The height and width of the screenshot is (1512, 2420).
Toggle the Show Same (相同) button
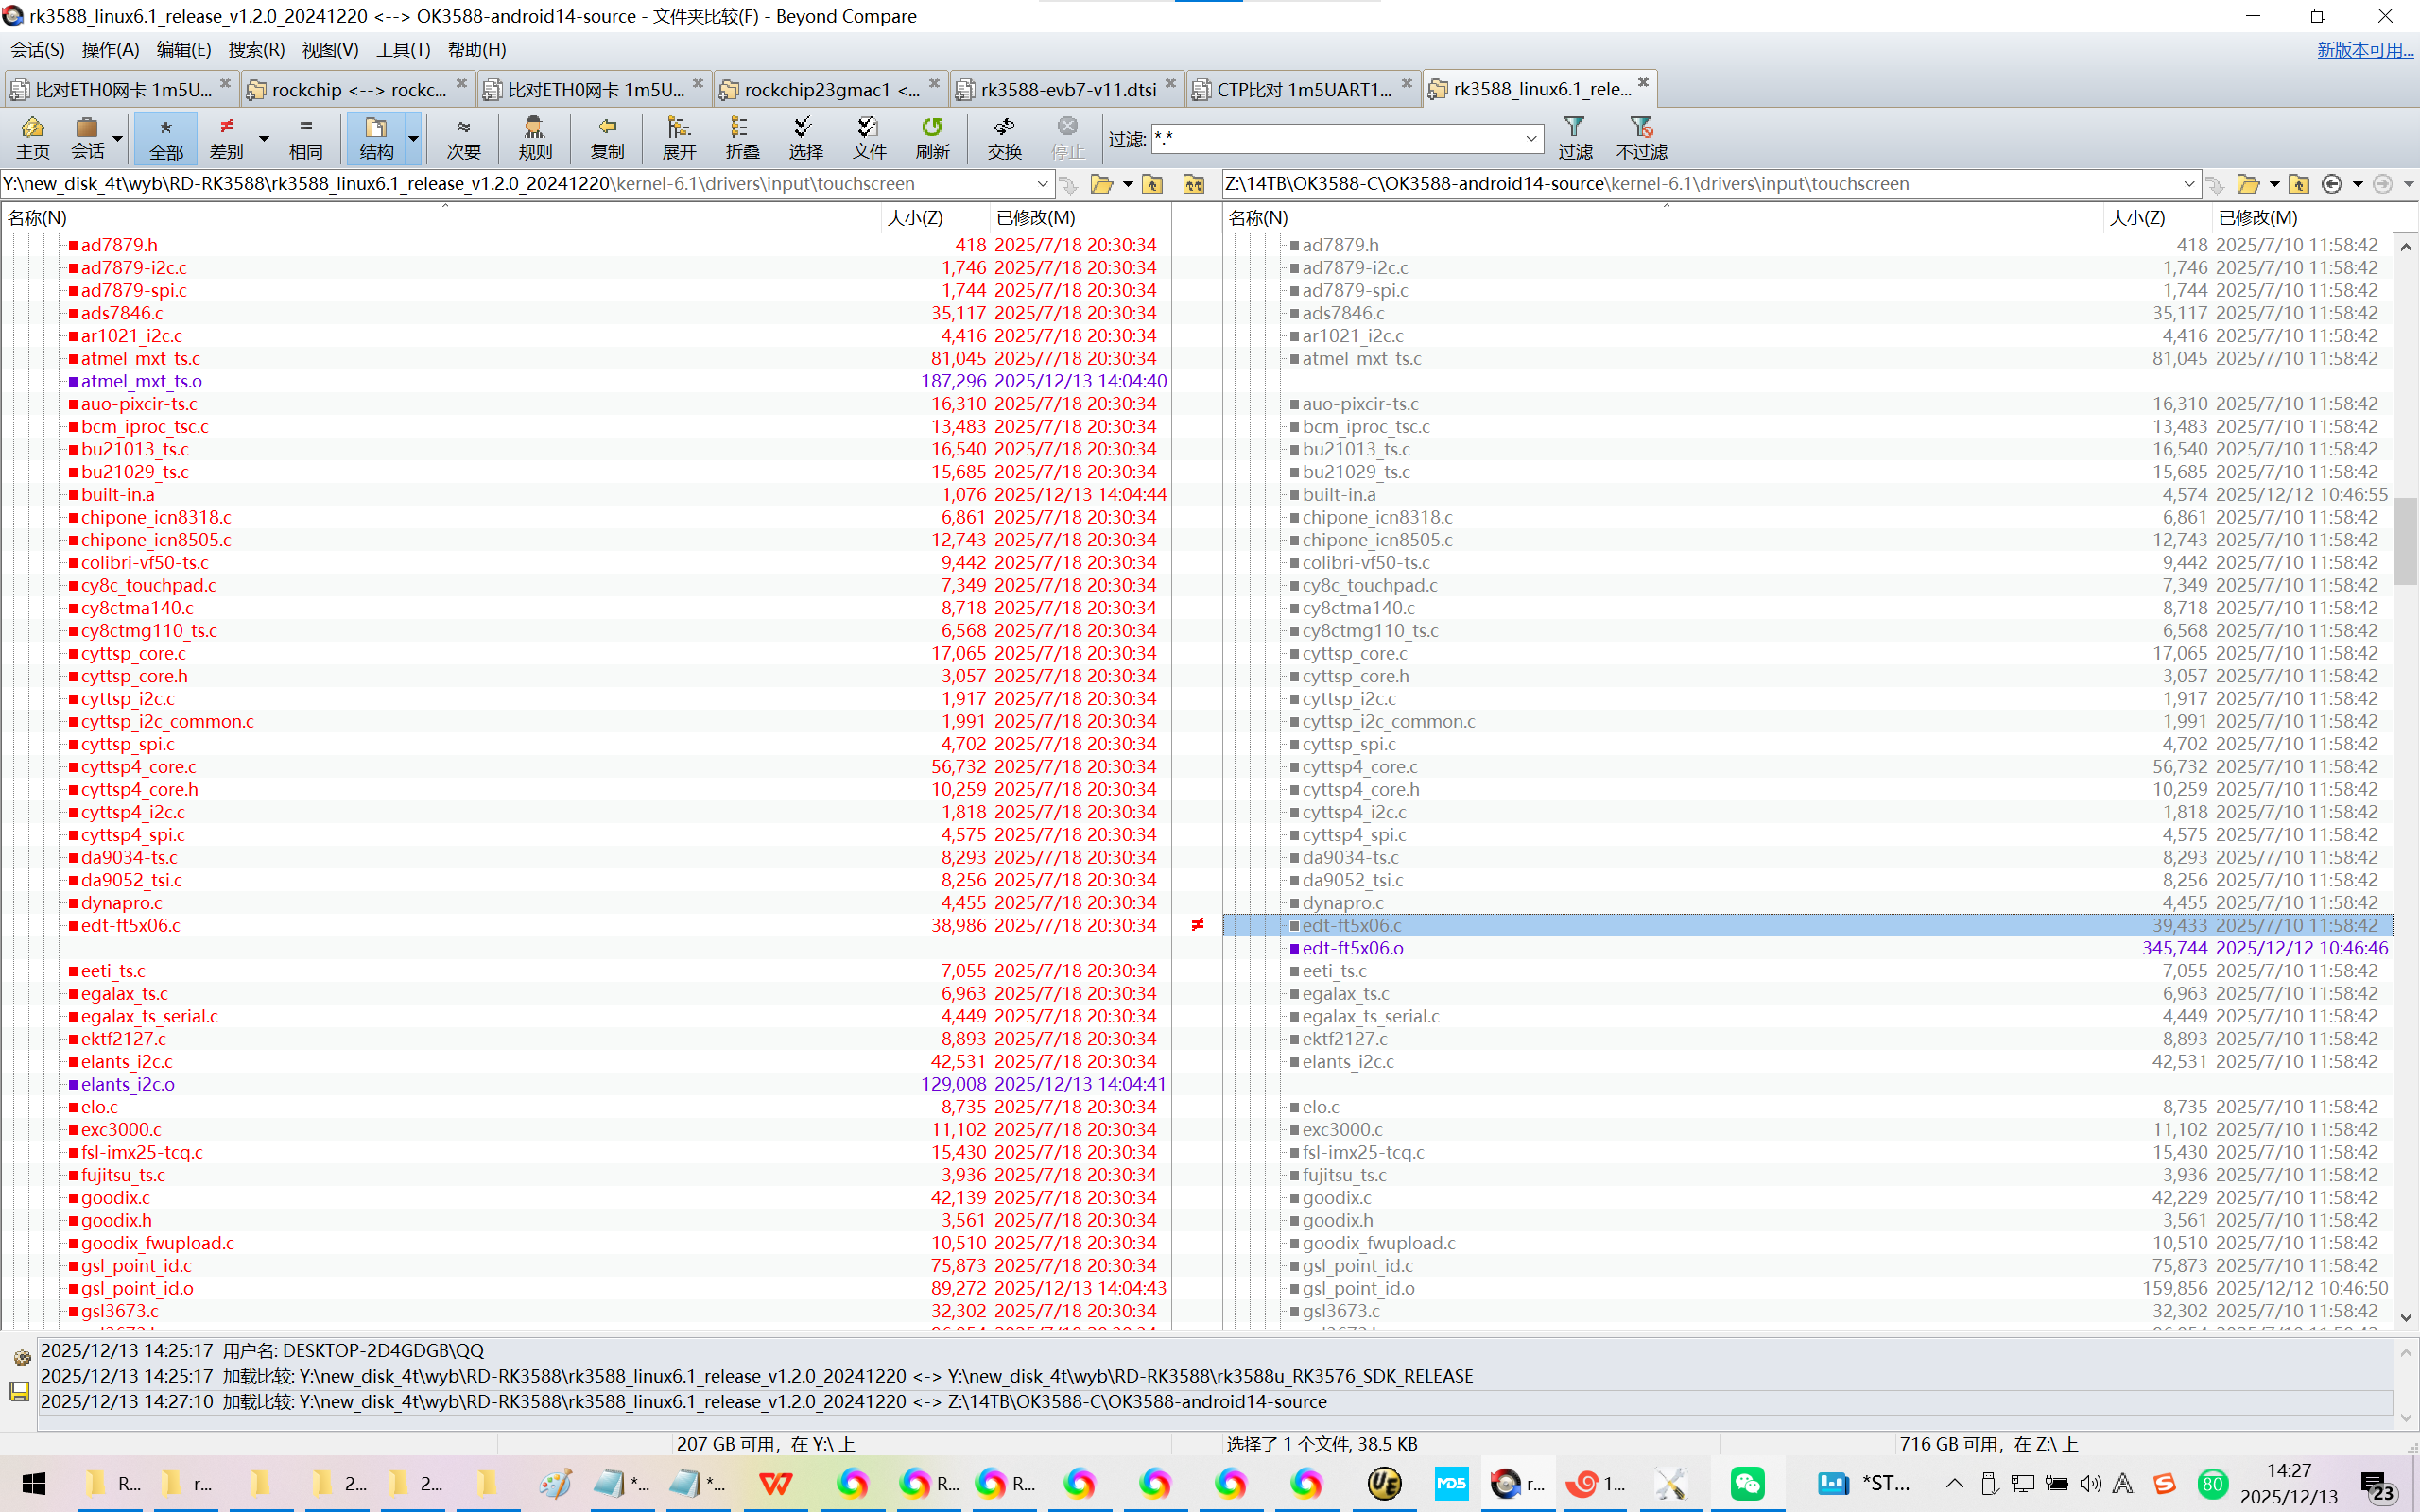[305, 137]
